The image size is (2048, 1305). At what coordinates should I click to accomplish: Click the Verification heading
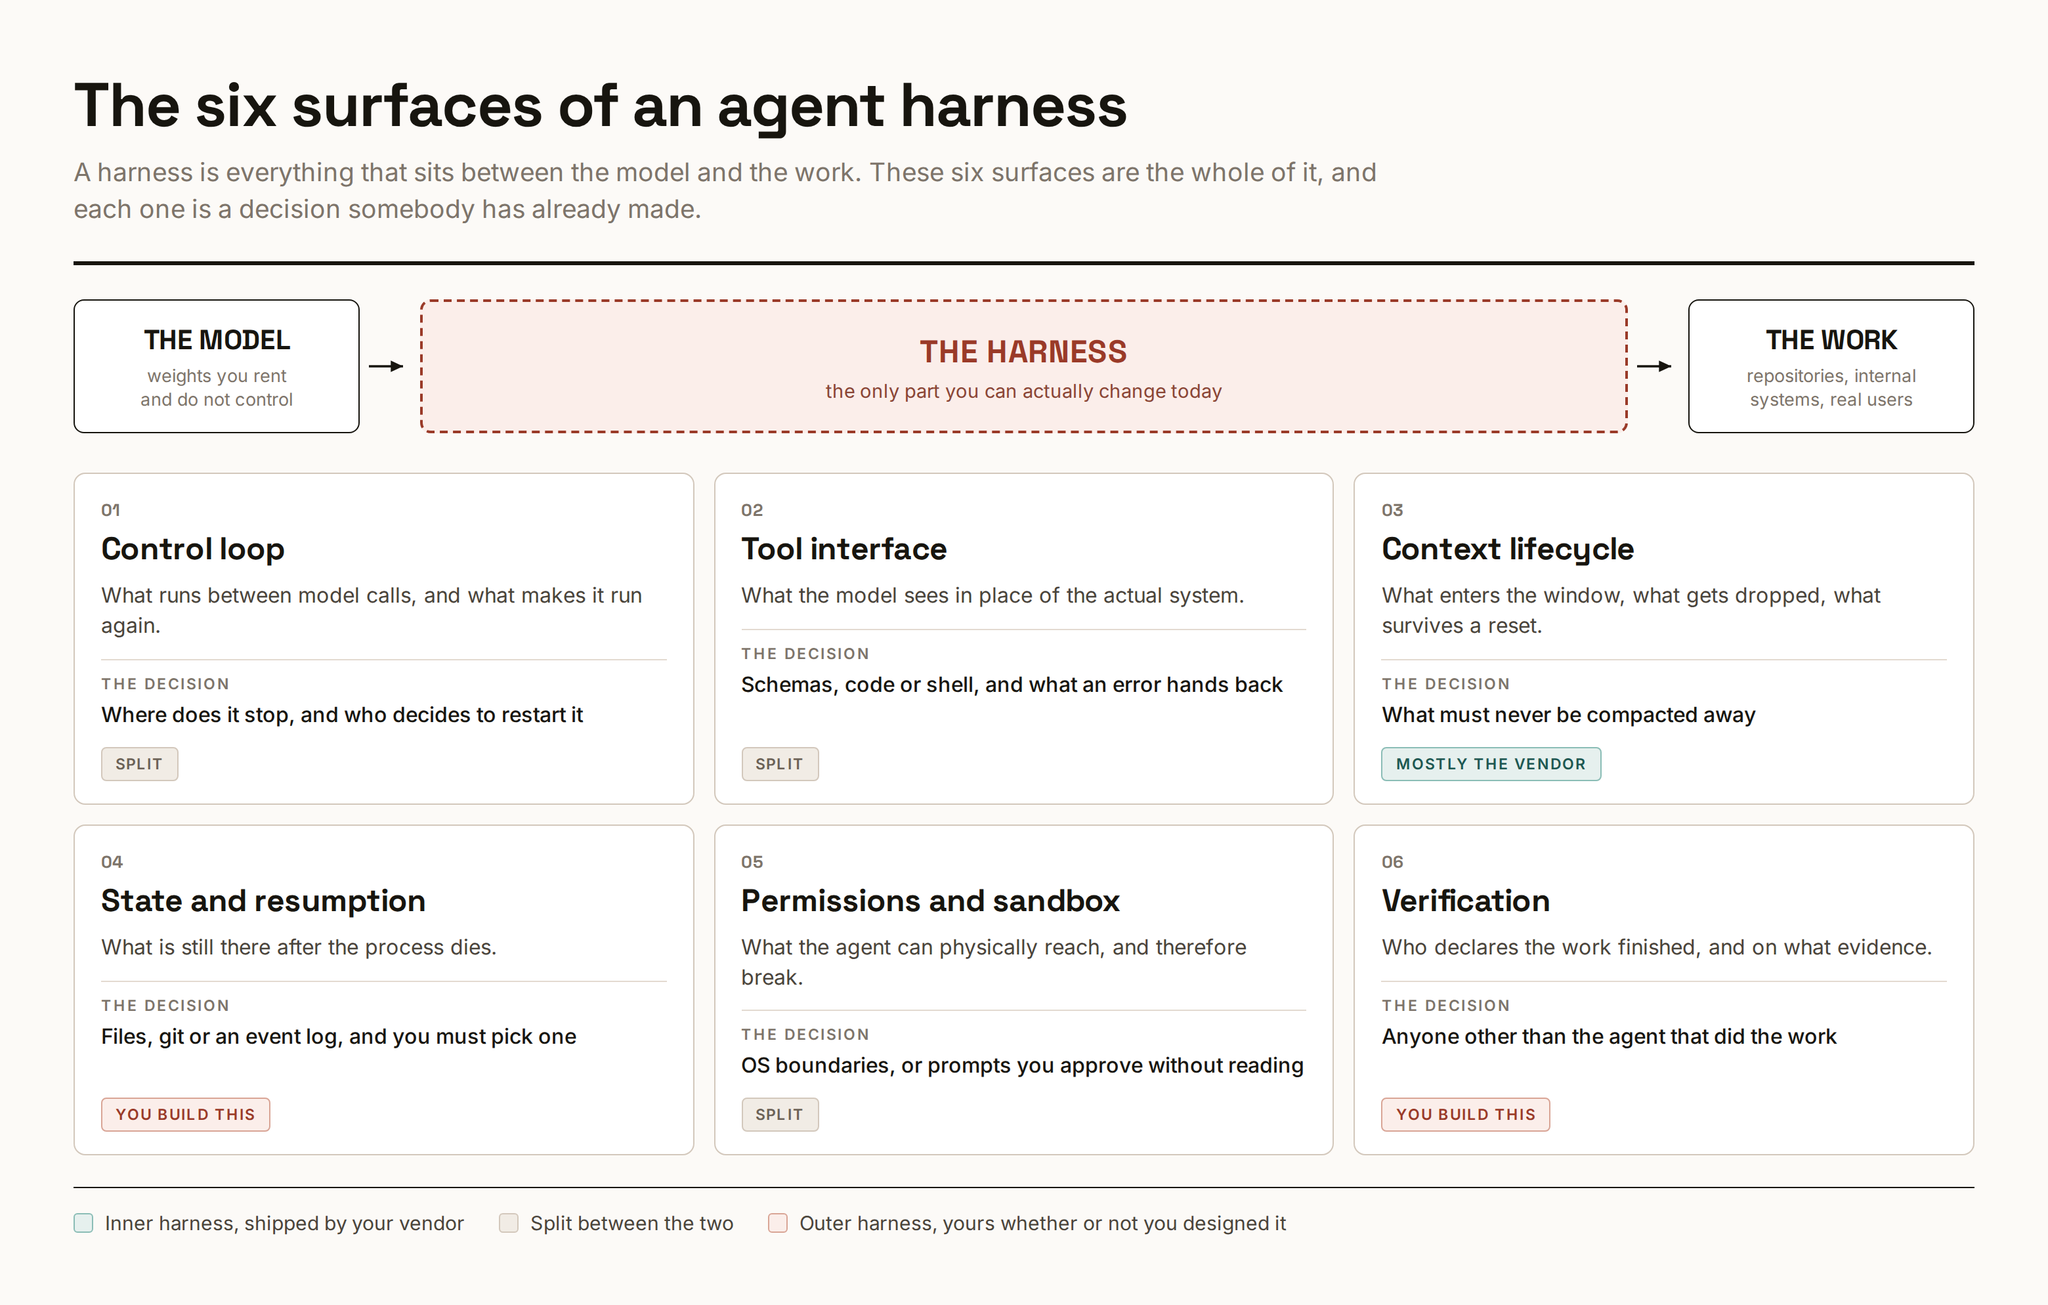(x=1466, y=901)
